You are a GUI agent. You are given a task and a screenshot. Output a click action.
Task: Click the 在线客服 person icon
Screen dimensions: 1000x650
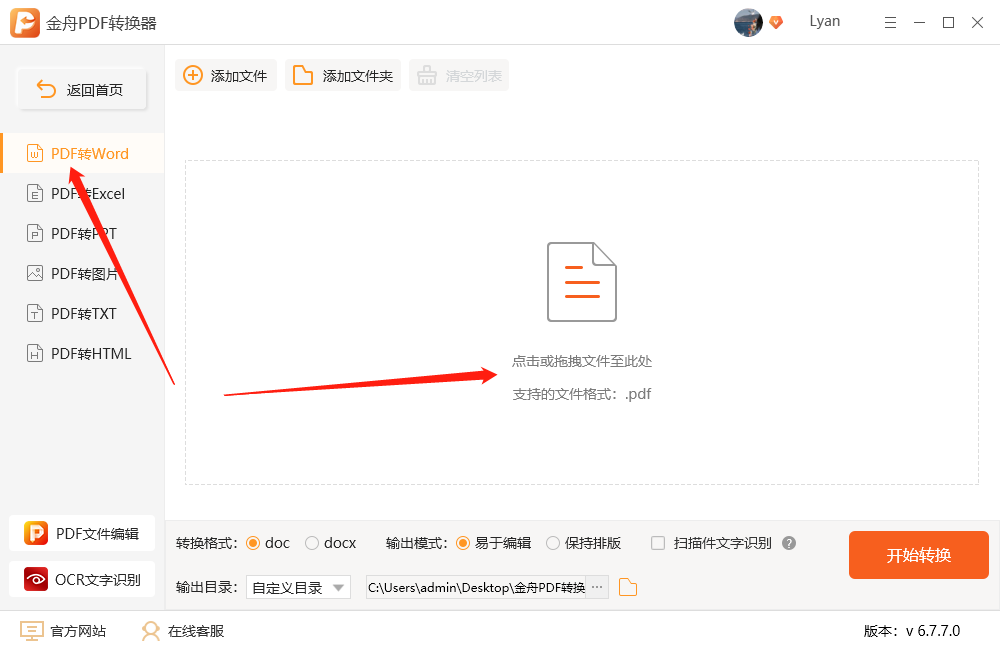(x=151, y=631)
